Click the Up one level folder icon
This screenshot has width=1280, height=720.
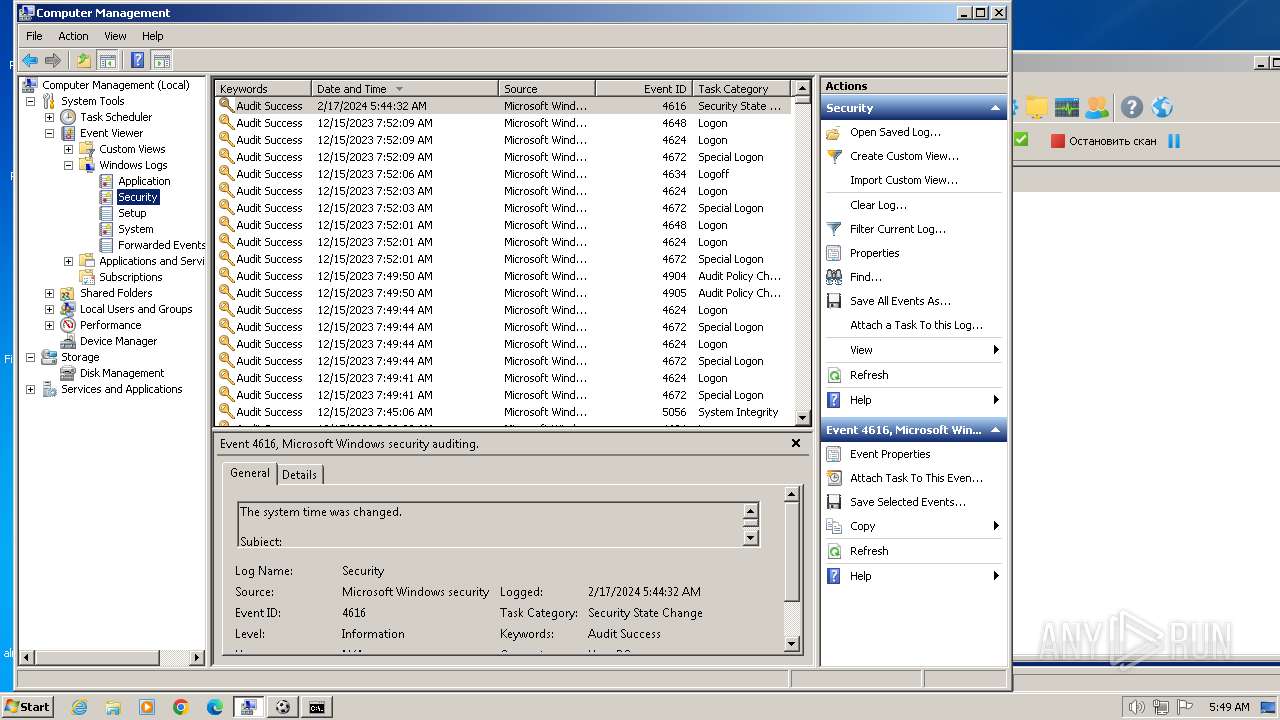coord(84,61)
